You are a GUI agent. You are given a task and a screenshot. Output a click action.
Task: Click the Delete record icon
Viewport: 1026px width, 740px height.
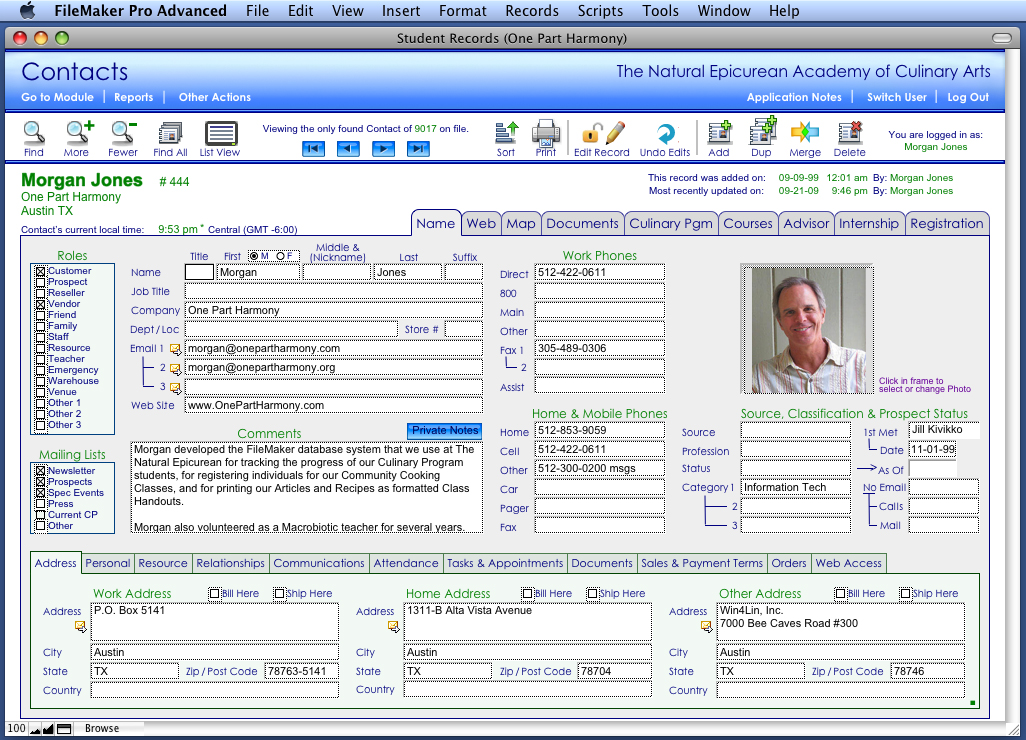849,133
